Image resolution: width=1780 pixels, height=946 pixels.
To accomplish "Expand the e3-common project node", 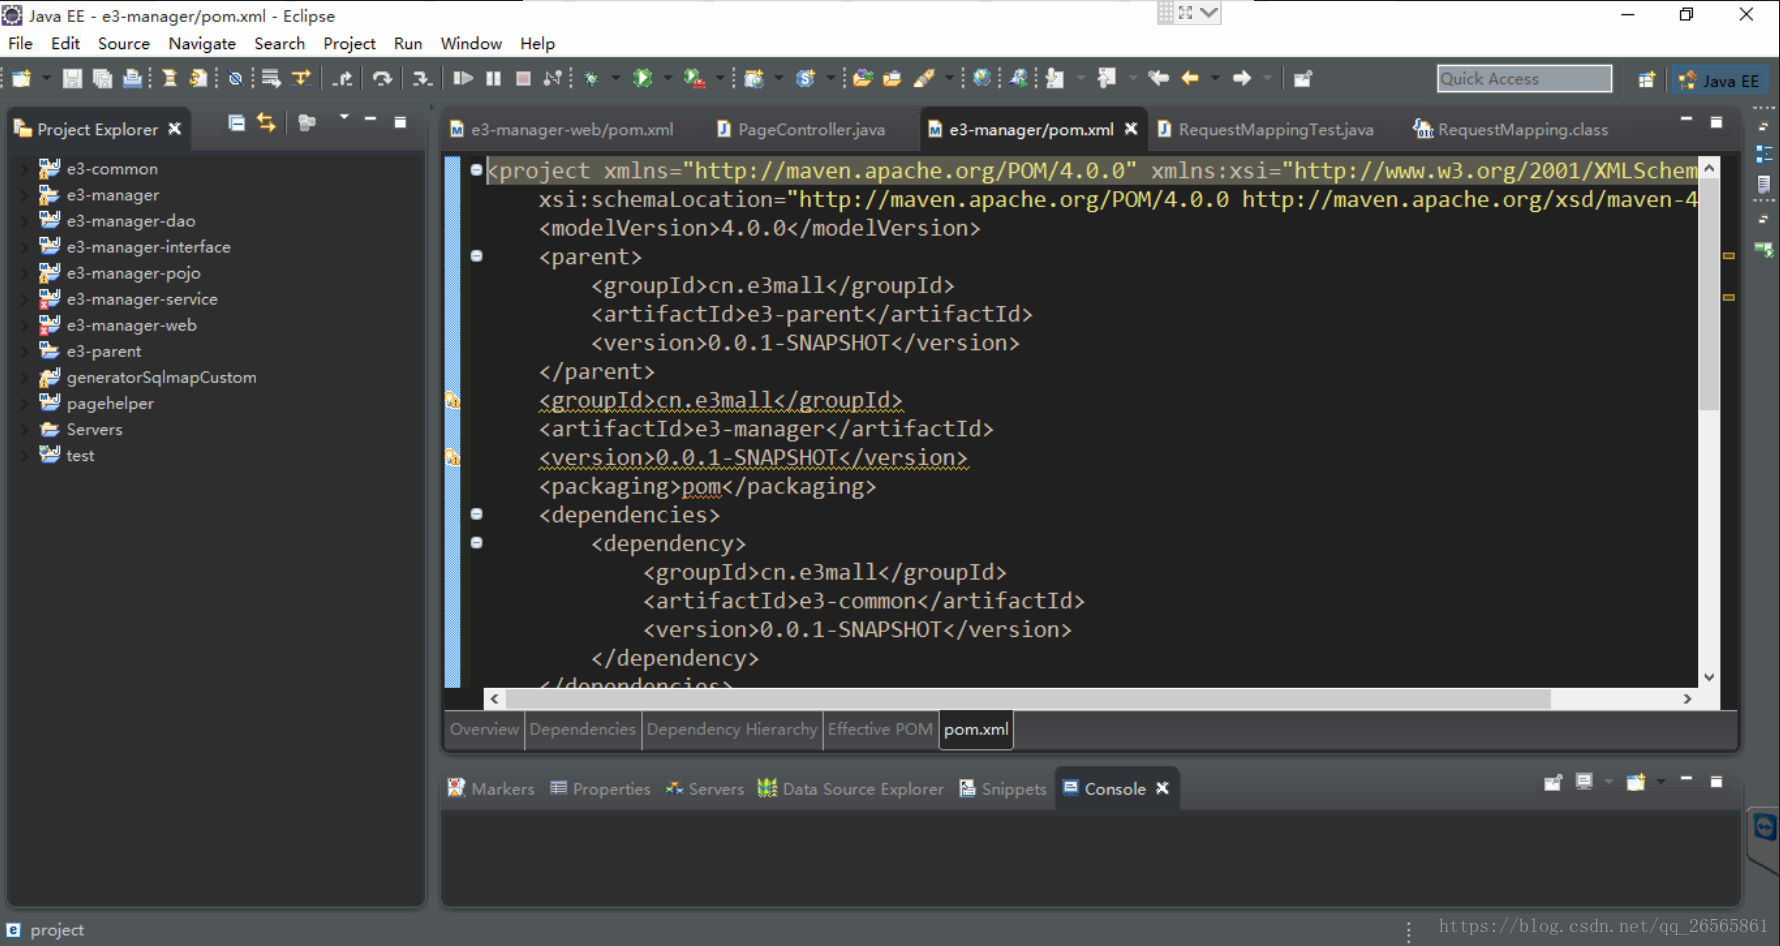I will [24, 169].
